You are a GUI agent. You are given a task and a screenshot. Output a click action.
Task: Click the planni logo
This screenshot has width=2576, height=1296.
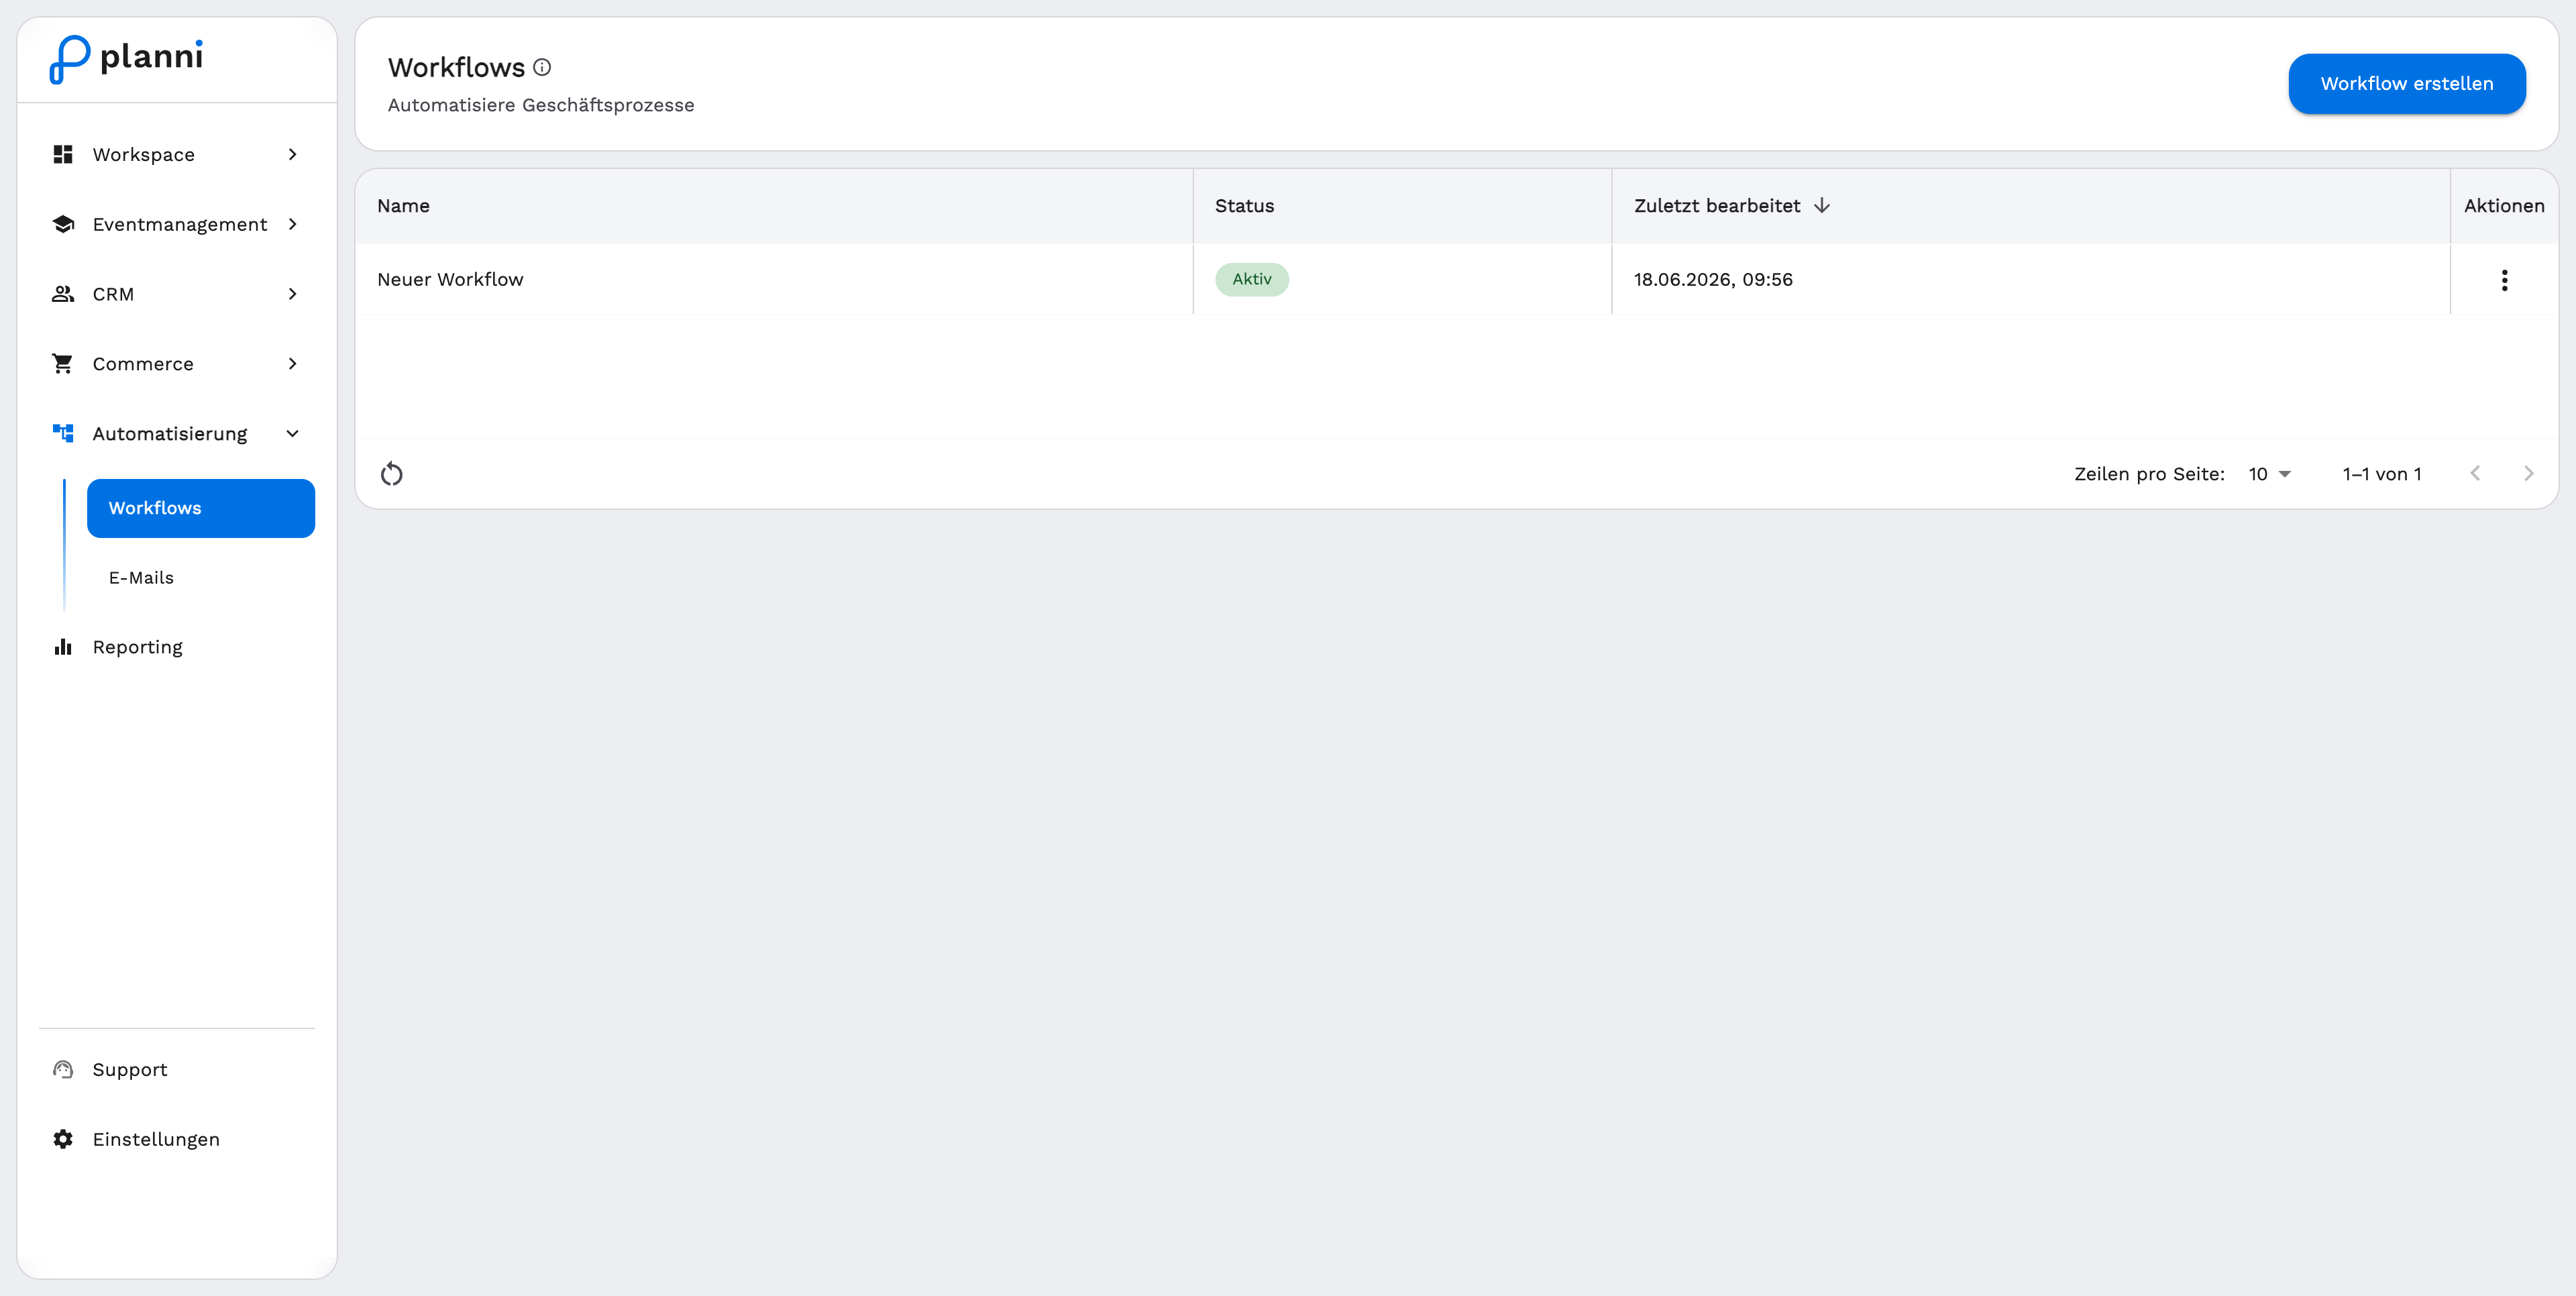point(126,59)
